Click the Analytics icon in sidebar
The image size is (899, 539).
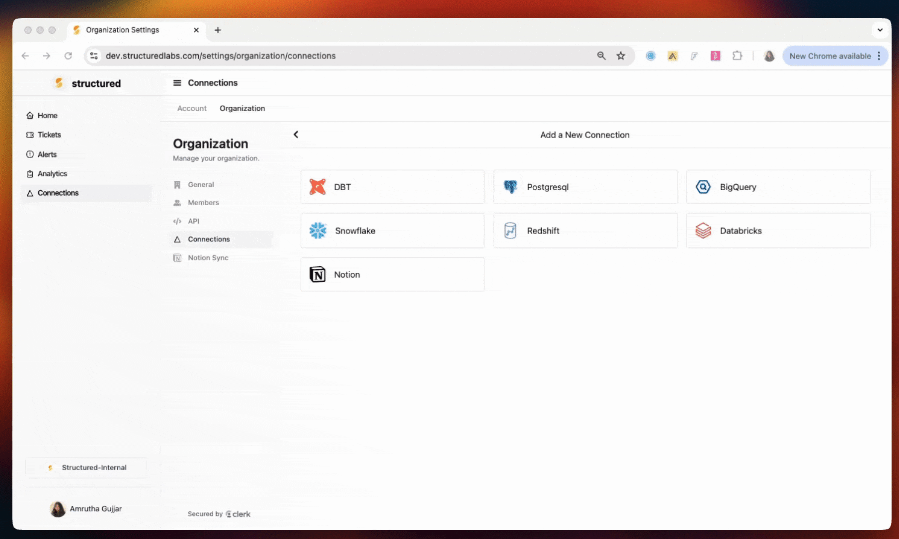point(30,174)
